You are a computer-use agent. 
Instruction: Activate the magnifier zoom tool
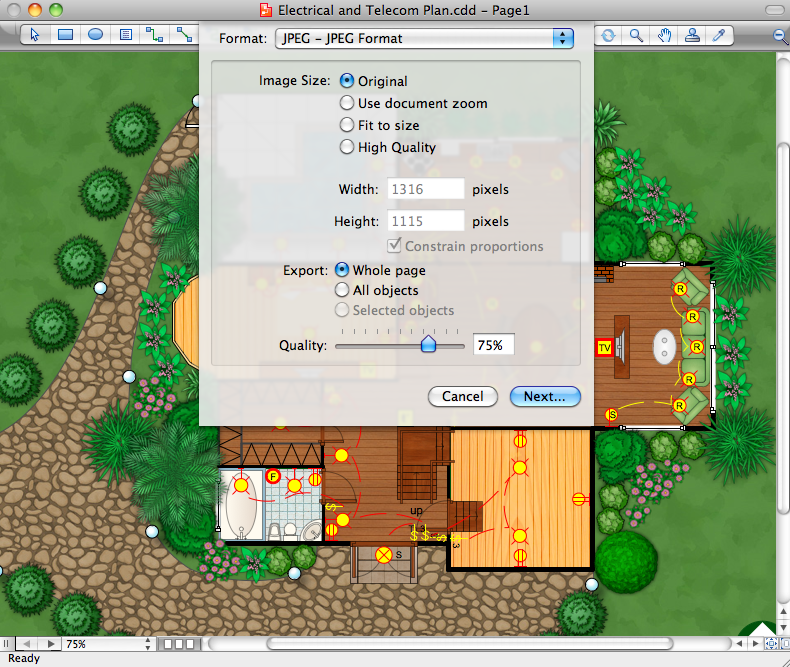[x=636, y=35]
